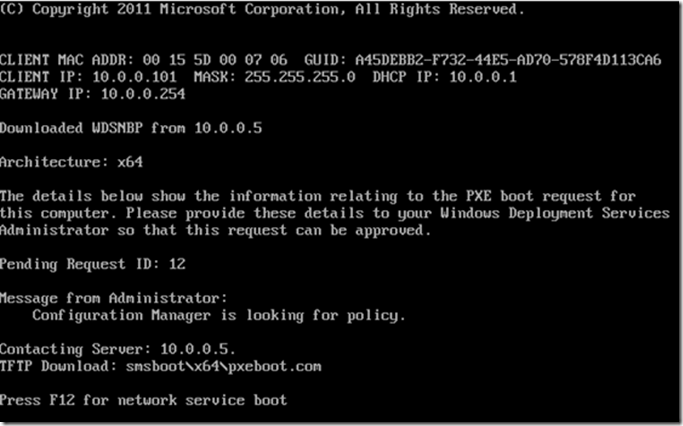Click the CLIENT MAC ADDR label
The image size is (683, 426).
(x=67, y=60)
